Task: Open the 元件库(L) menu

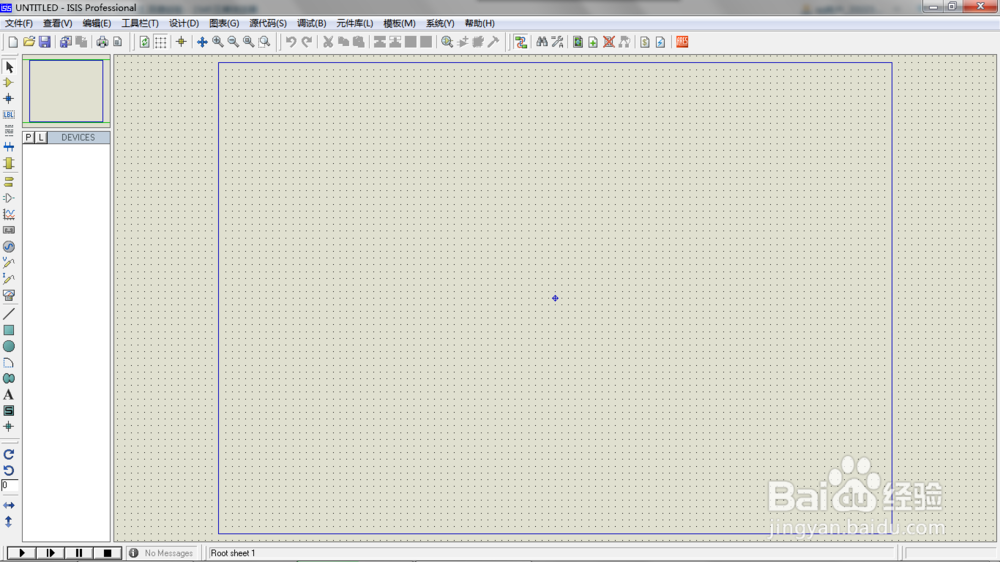Action: click(x=355, y=23)
